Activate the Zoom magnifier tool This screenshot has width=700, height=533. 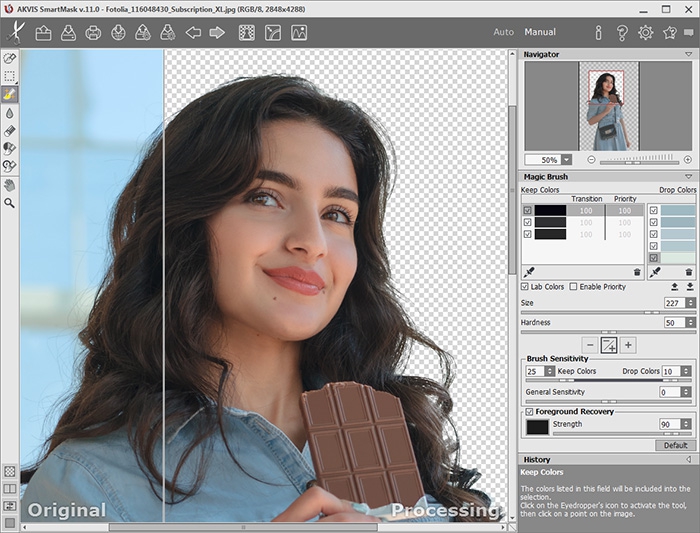pyautogui.click(x=10, y=202)
